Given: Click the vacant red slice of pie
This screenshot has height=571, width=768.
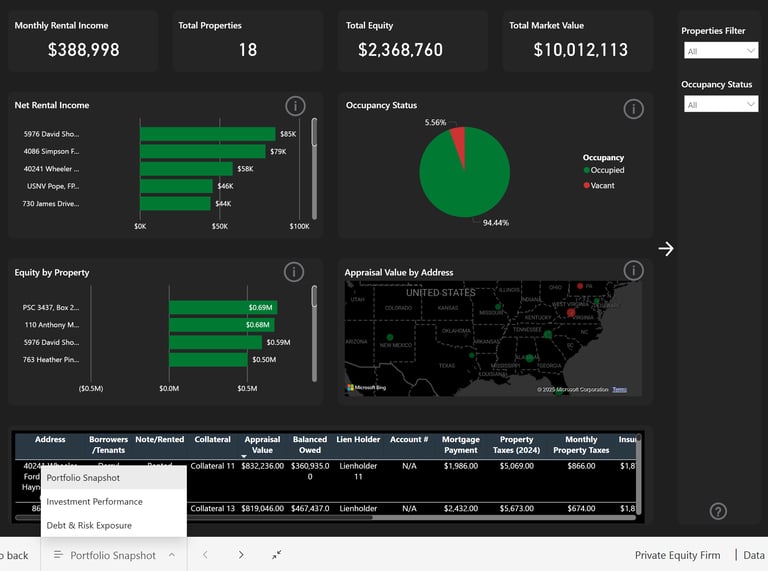Looking at the screenshot, I should (458, 143).
